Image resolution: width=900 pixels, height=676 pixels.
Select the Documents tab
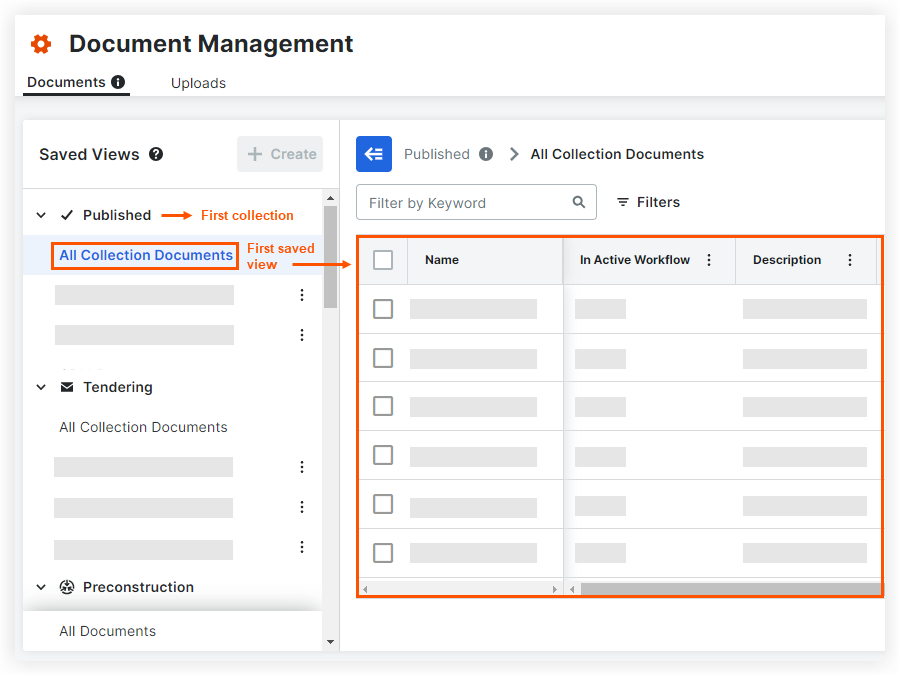(66, 82)
